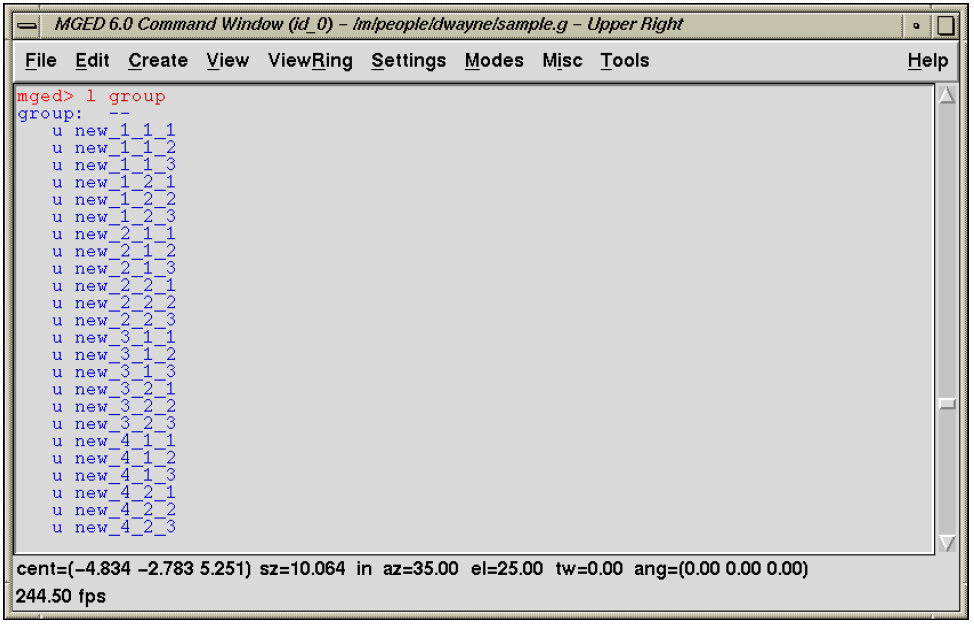Click the minimize dot button in title bar
The height and width of the screenshot is (624, 974).
coord(916,25)
